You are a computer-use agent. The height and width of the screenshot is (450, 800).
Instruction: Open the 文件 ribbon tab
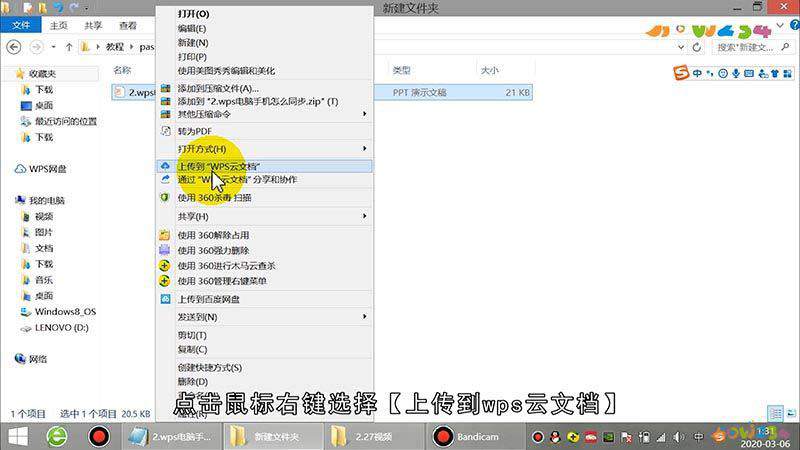tap(20, 25)
